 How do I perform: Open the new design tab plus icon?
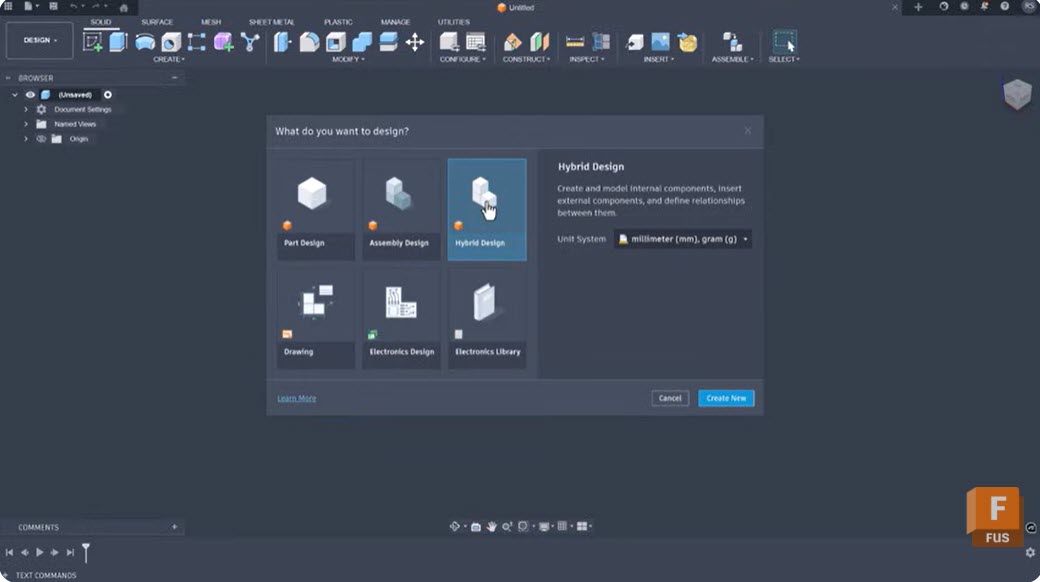pos(918,7)
